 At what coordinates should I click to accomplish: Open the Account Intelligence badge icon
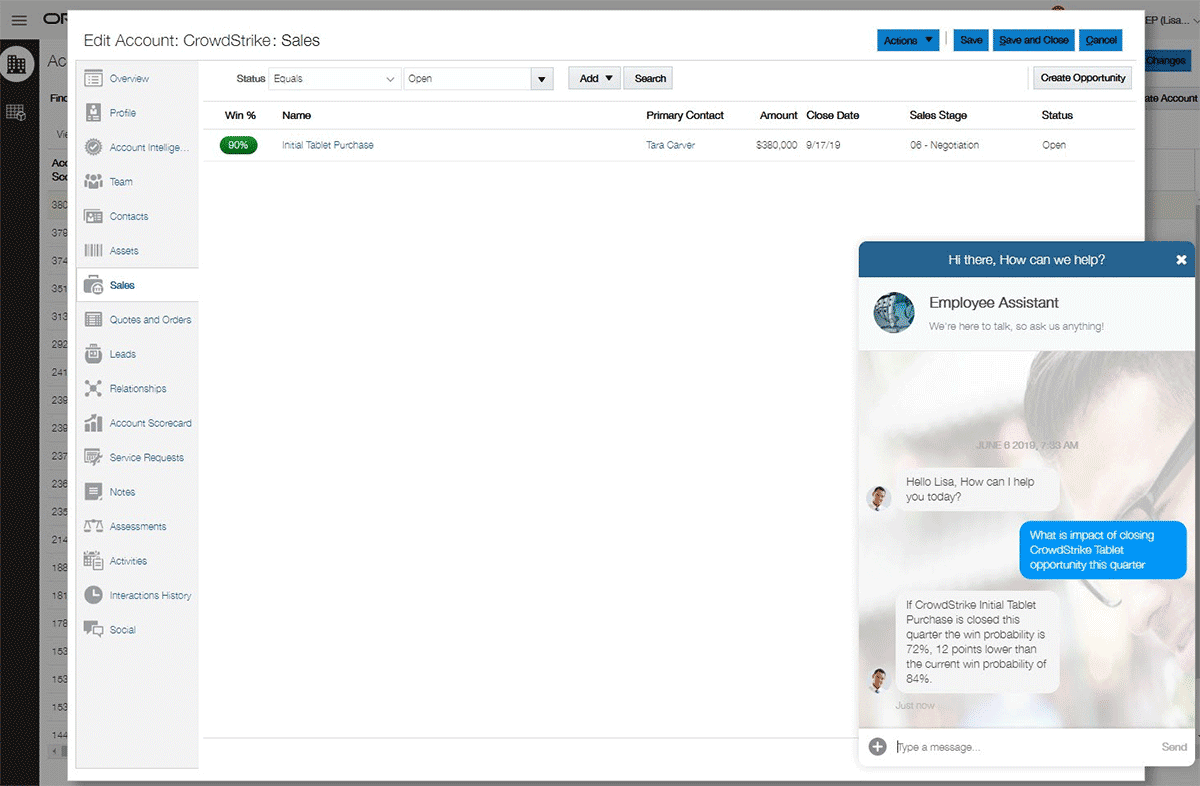click(93, 147)
